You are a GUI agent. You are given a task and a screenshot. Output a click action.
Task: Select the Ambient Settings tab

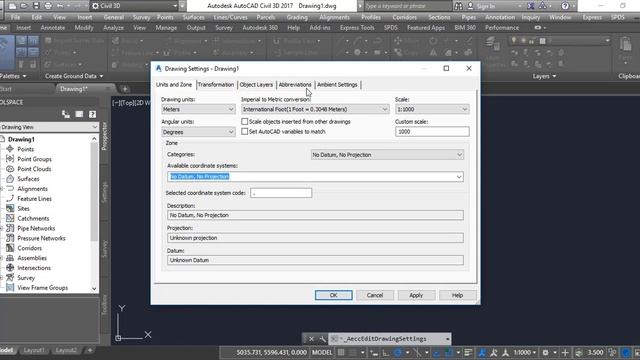coord(337,84)
